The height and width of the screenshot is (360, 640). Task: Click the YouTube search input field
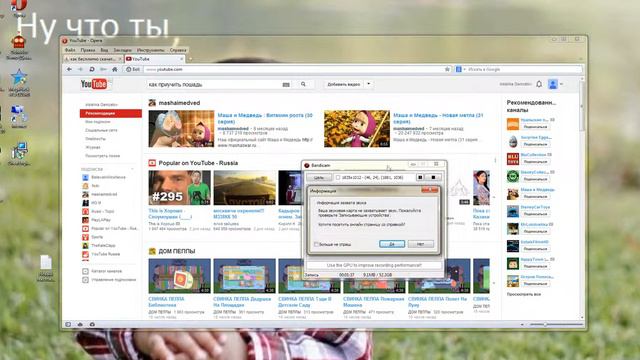[x=214, y=84]
